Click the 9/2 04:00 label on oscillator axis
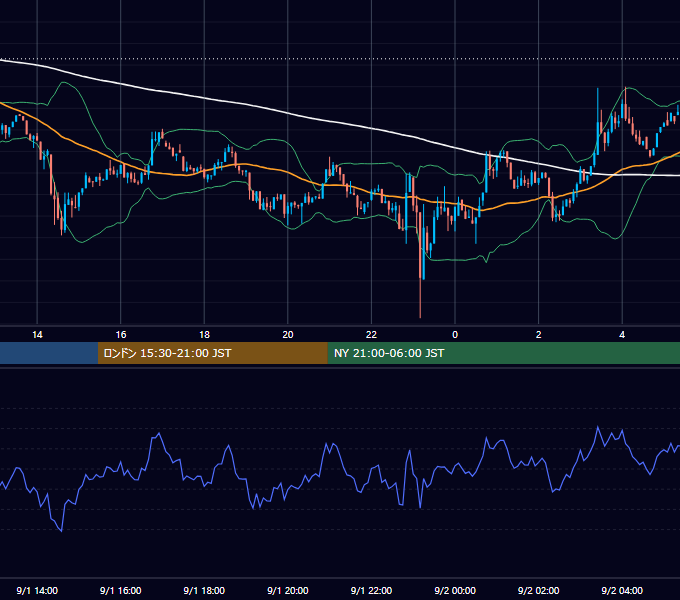This screenshot has width=680, height=600. tap(622, 590)
